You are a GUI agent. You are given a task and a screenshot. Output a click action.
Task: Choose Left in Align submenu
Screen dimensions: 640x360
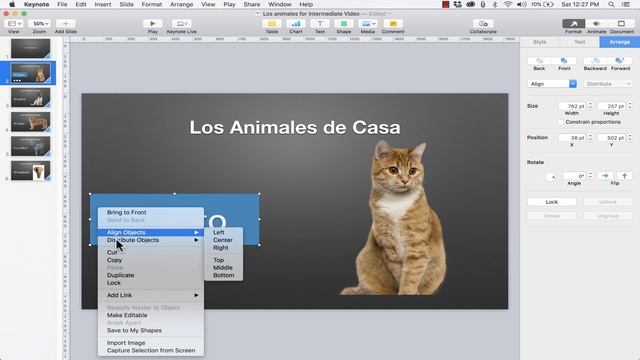click(x=223, y=232)
